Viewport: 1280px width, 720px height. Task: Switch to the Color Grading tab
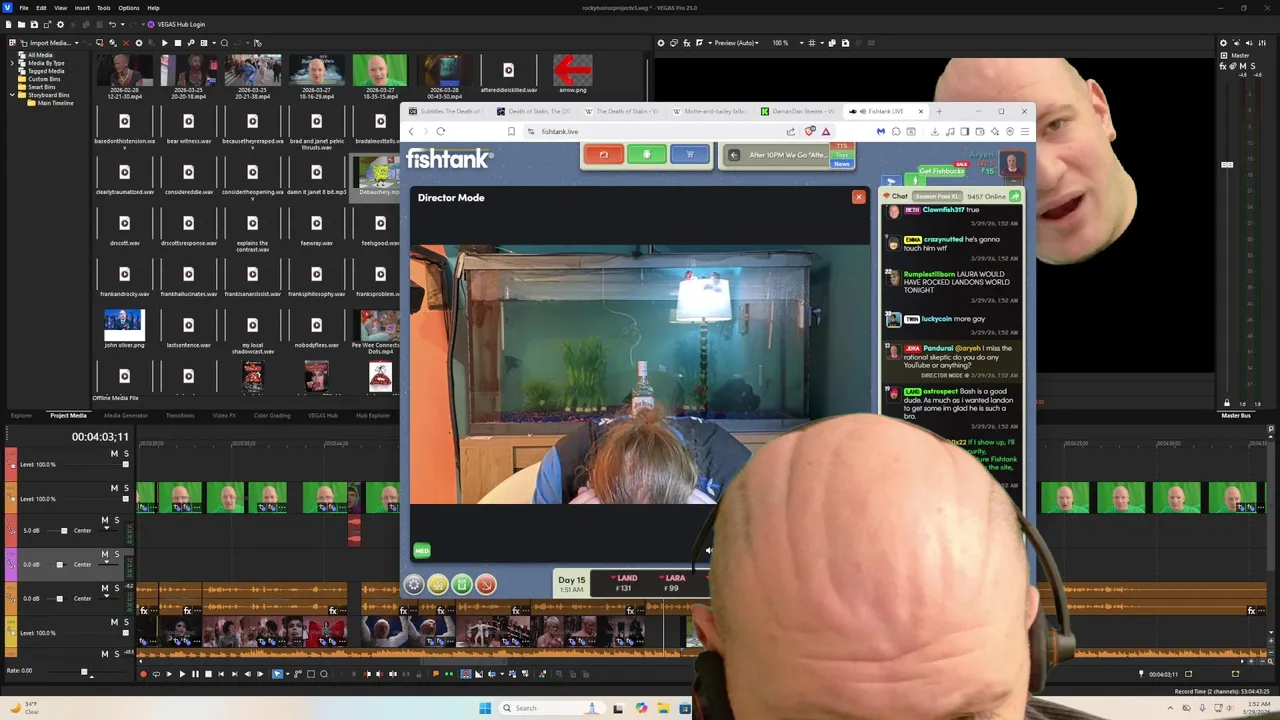tap(272, 415)
